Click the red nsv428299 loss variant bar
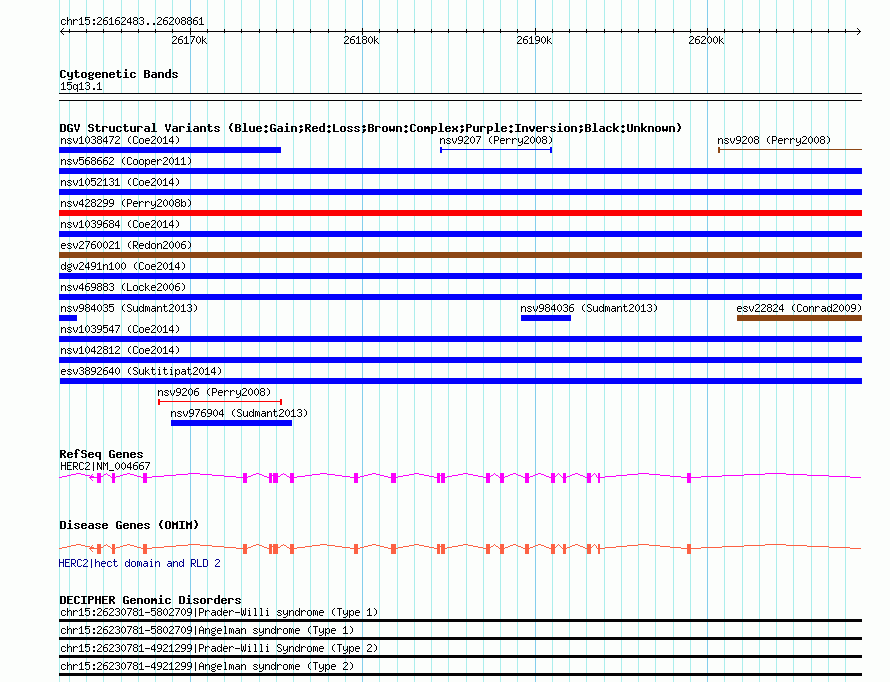Image resolution: width=890 pixels, height=682 pixels. [x=460, y=213]
